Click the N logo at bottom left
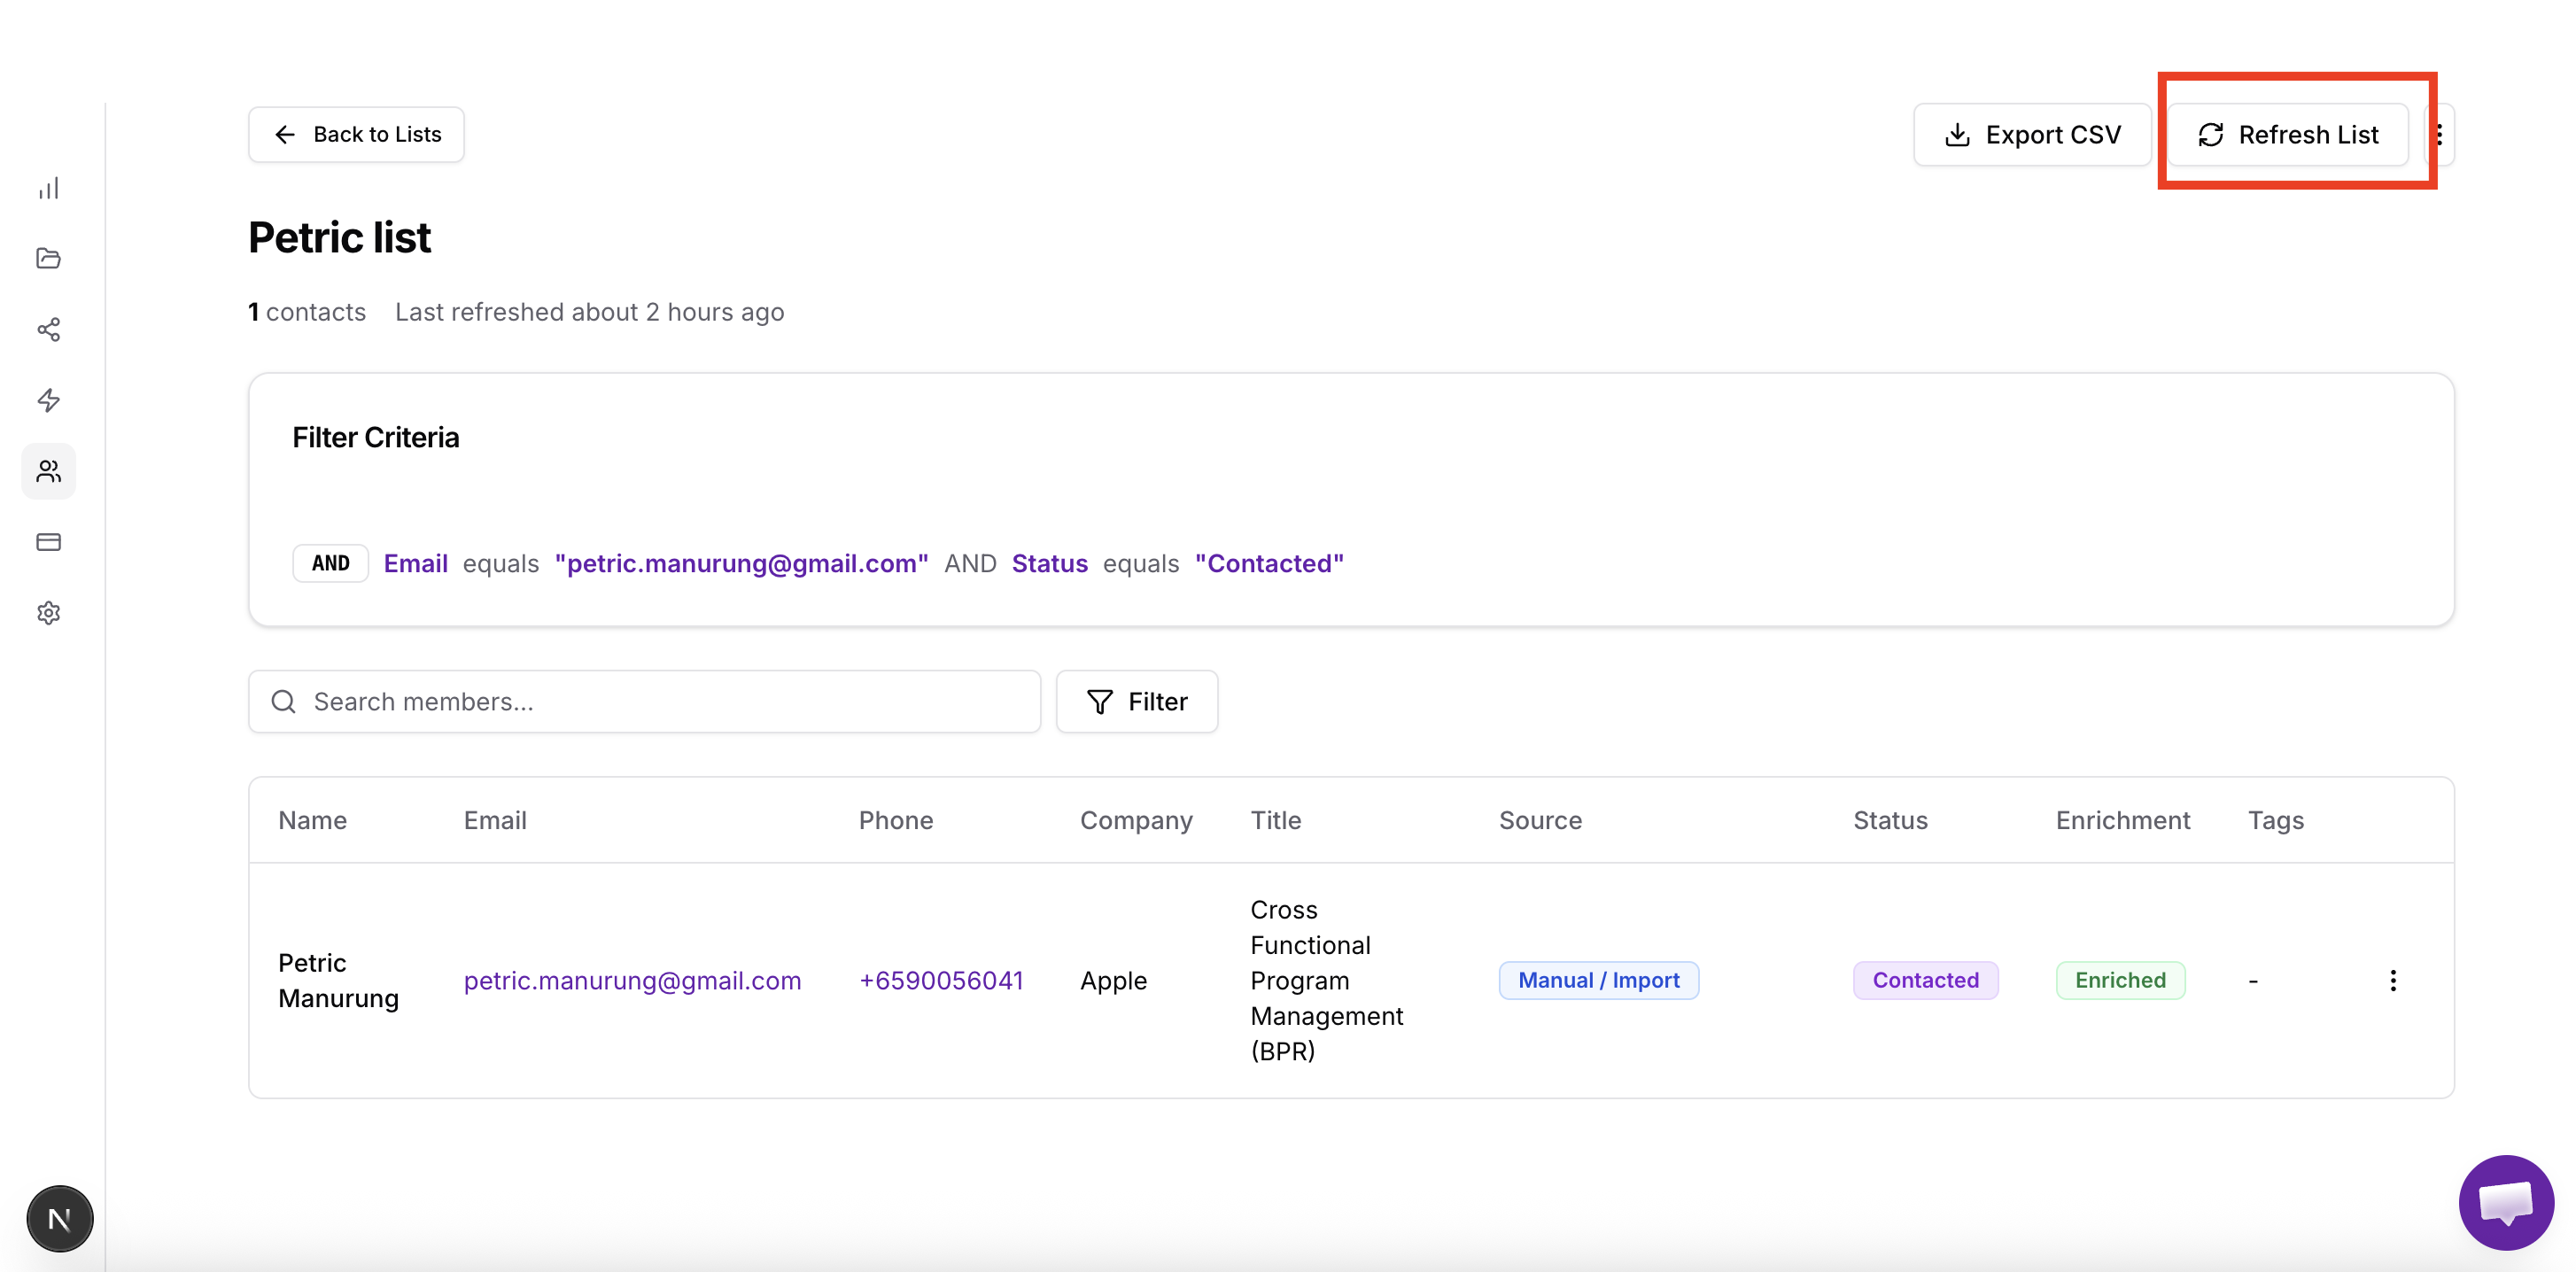This screenshot has width=2576, height=1272. [59, 1218]
